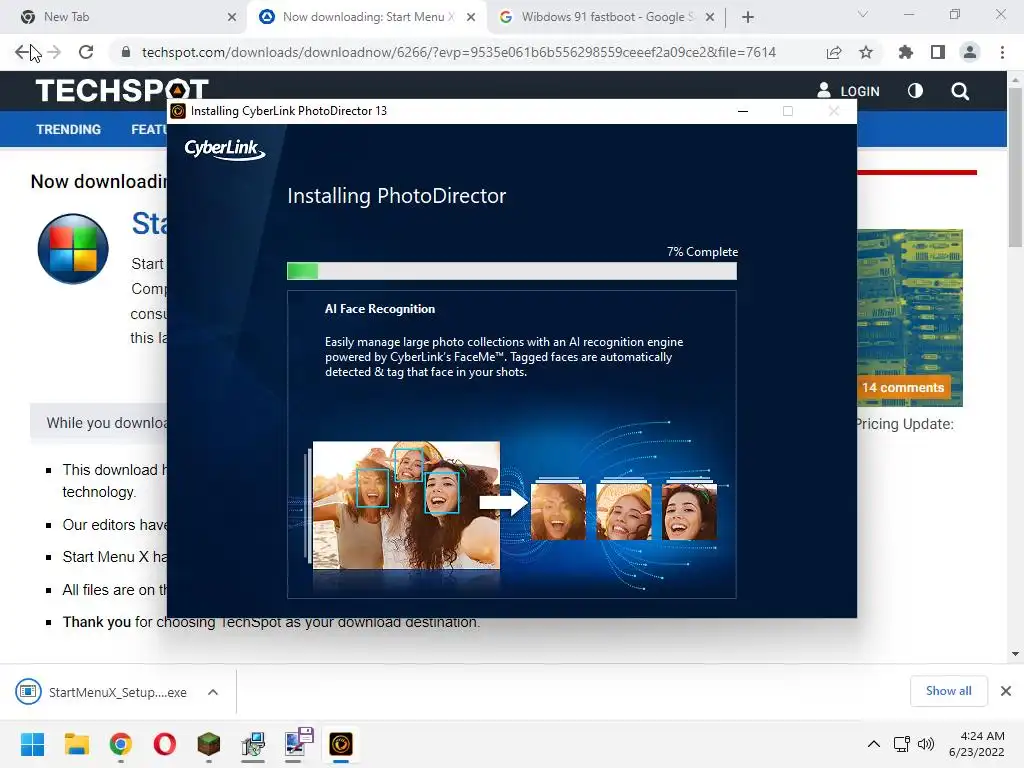Click the TechSpot logo
Viewport: 1024px width, 768px height.
click(x=122, y=90)
